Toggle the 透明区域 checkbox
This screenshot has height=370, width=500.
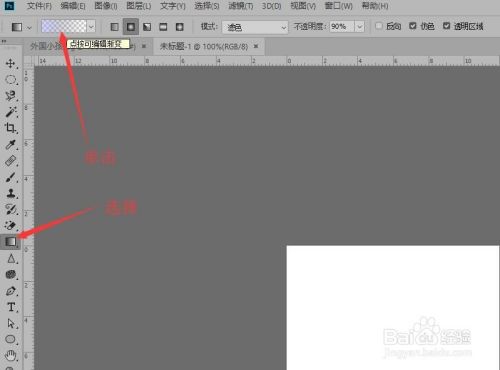446,26
